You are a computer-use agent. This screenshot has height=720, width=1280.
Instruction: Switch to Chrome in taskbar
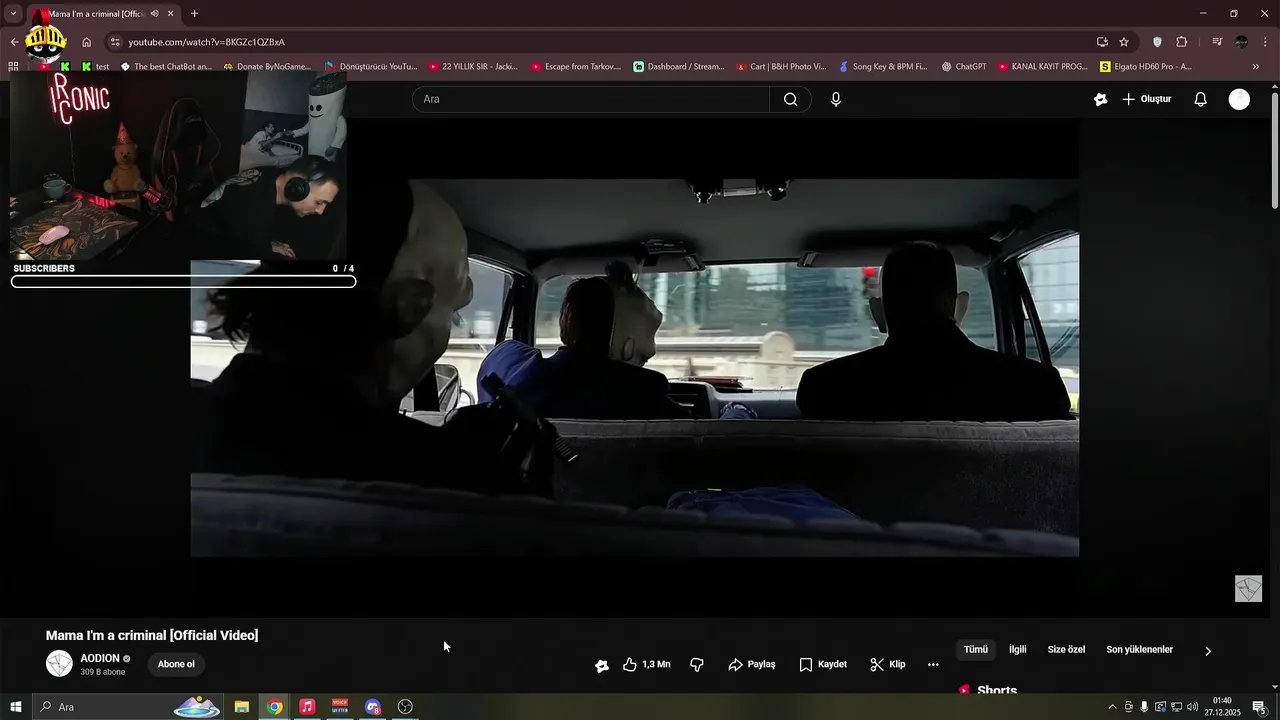[x=274, y=707]
